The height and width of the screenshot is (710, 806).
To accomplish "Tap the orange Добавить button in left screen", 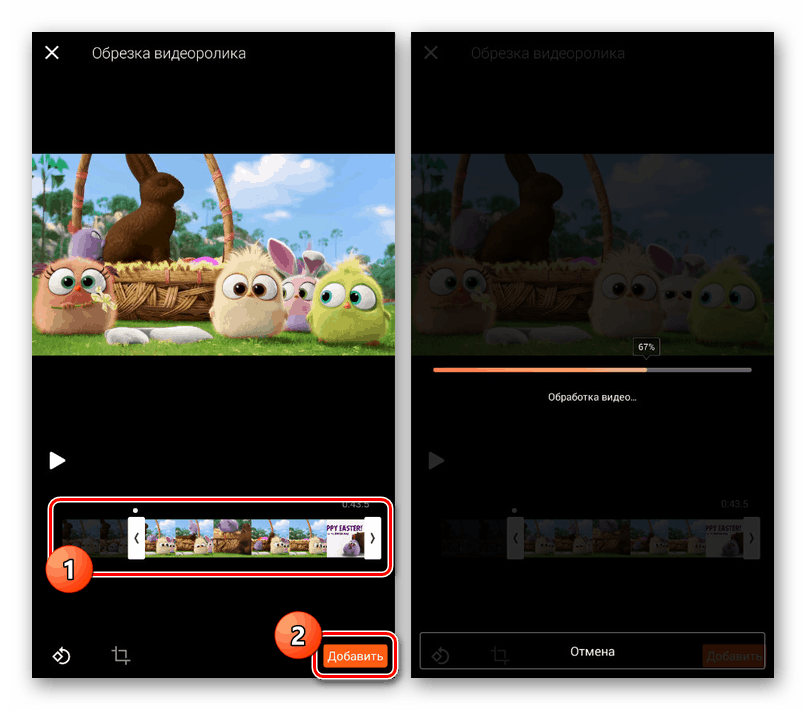I will click(355, 656).
